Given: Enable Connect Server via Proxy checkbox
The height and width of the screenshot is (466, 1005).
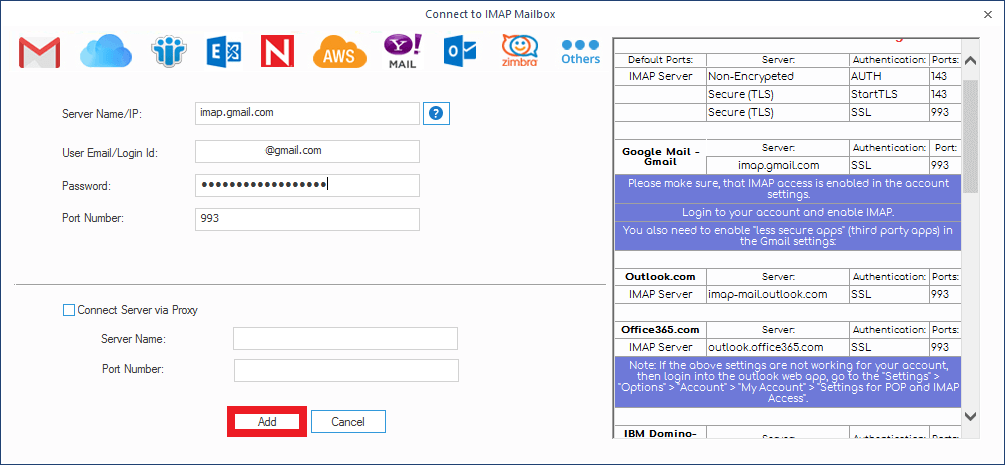Looking at the screenshot, I should click(x=69, y=310).
